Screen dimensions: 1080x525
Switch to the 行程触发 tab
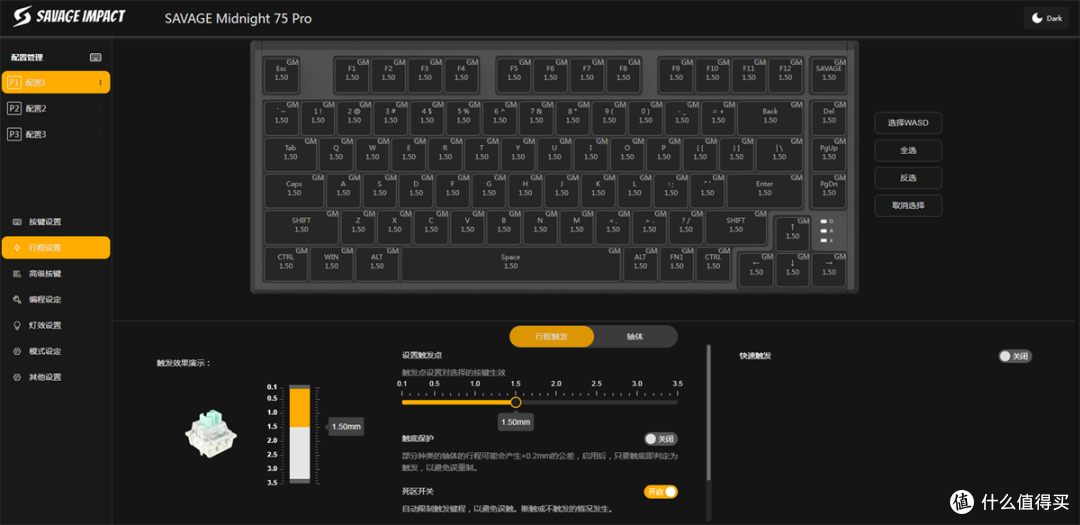552,337
